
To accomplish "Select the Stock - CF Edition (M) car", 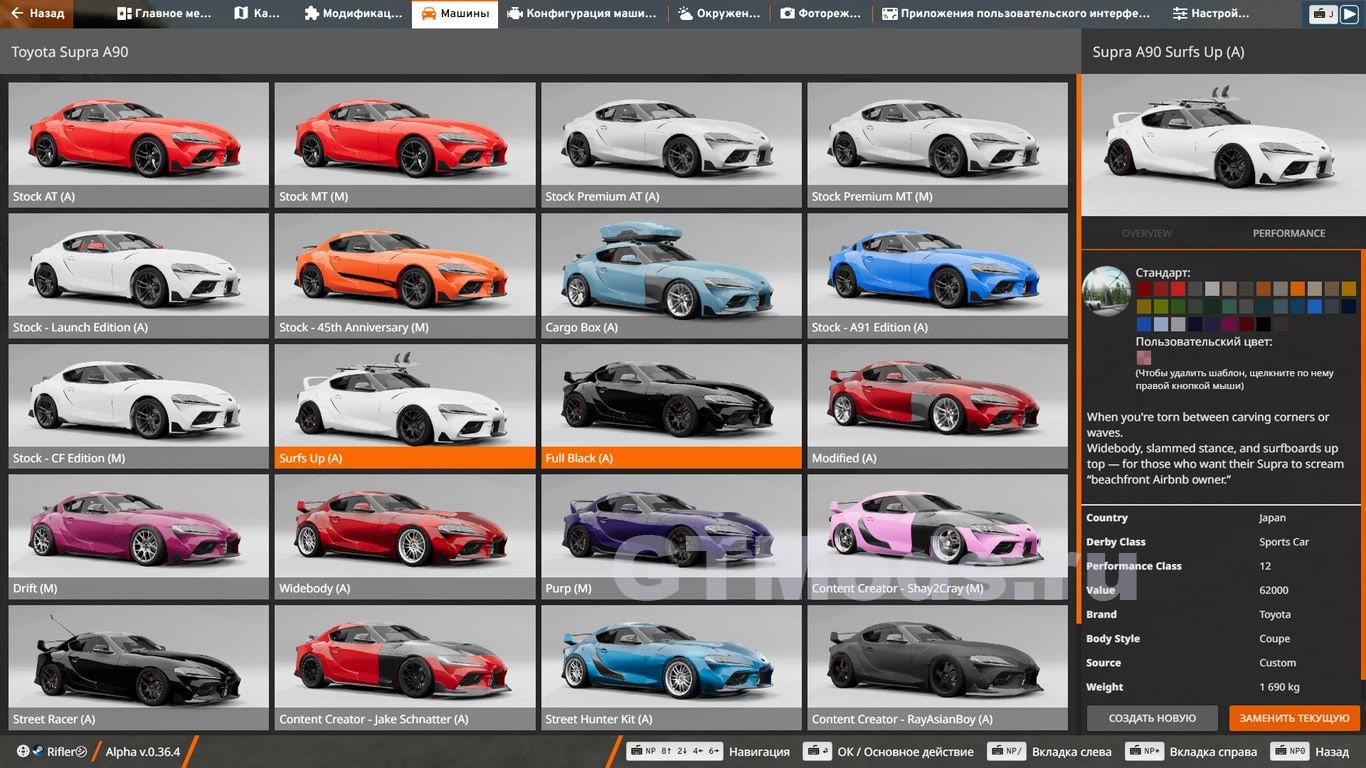I will [x=139, y=406].
